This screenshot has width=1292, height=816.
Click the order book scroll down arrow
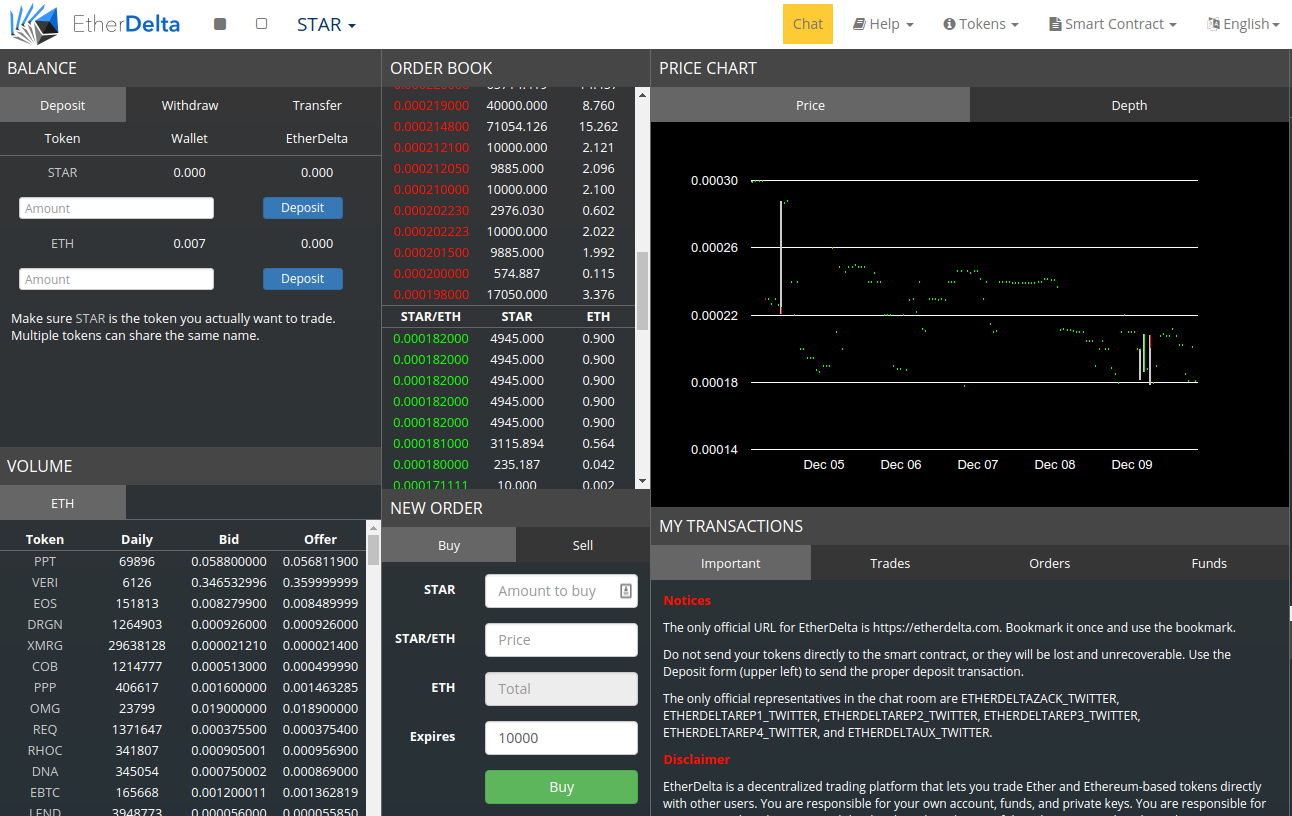click(643, 482)
